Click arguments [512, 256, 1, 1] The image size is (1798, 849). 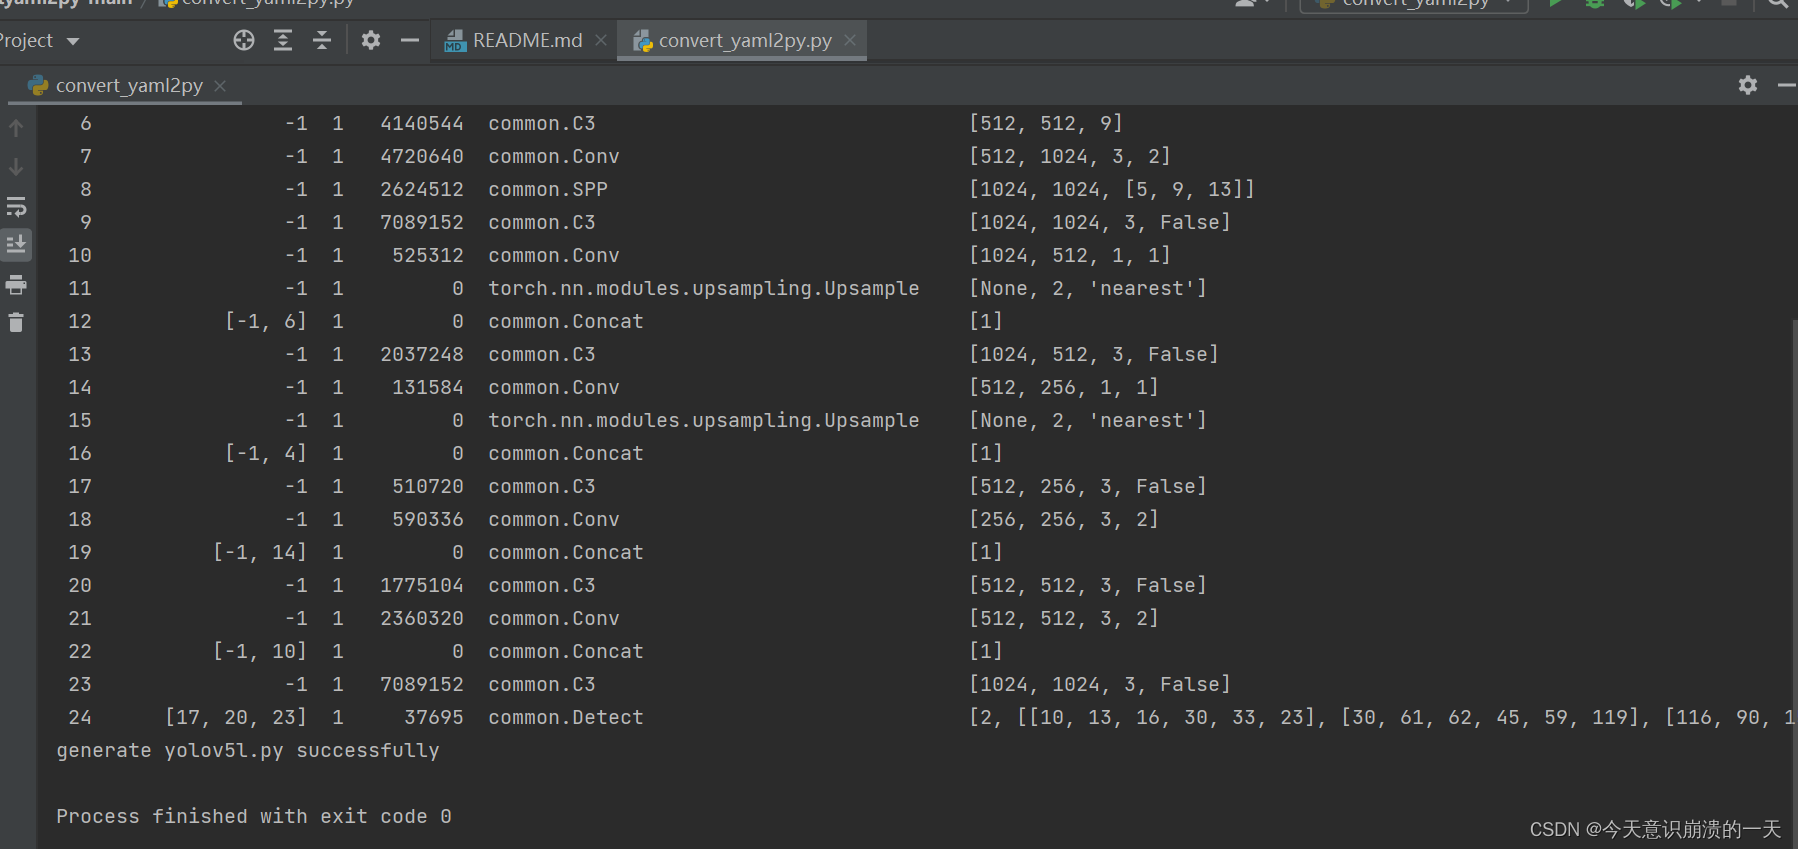(1064, 387)
